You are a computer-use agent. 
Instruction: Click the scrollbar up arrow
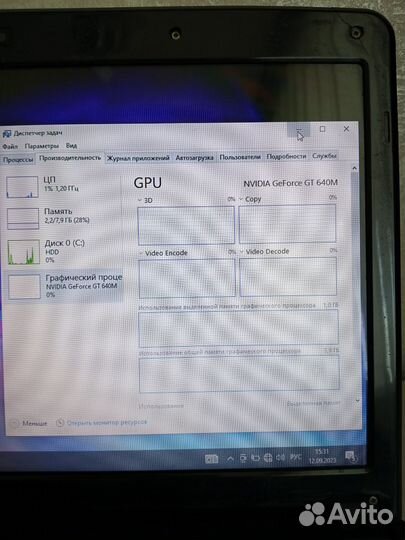[354, 168]
